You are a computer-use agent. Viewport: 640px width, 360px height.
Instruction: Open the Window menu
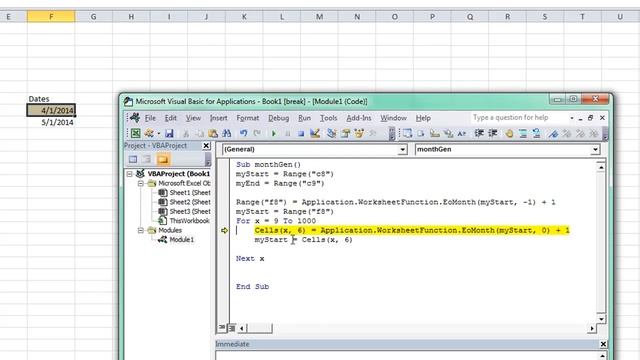tap(393, 118)
